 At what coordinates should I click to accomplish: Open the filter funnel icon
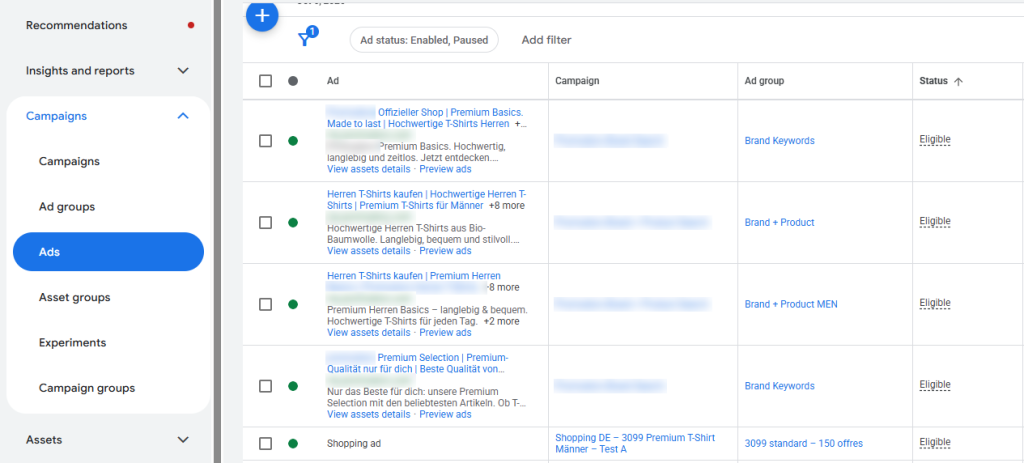(305, 39)
